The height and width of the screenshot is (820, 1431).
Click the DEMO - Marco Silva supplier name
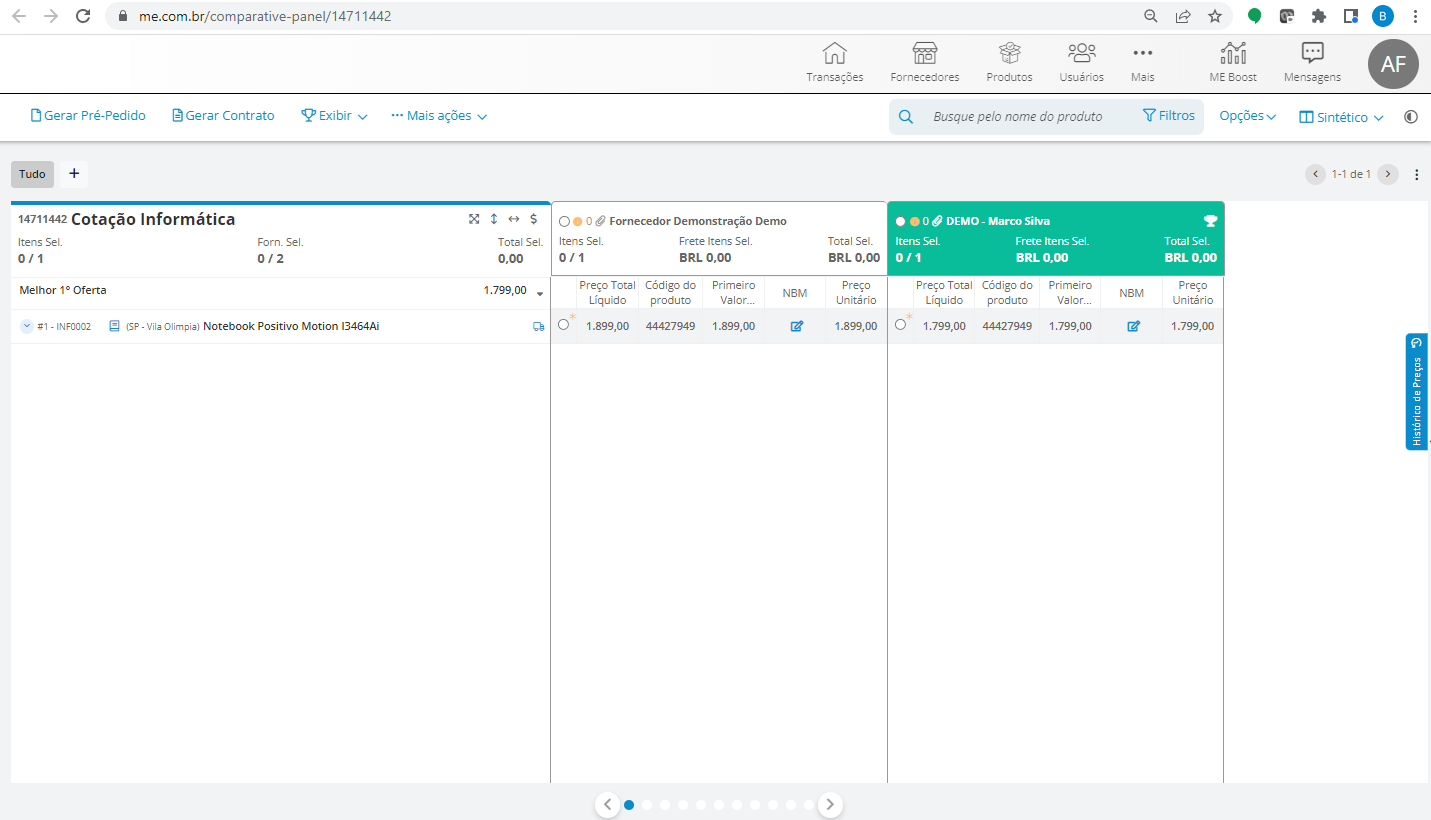[998, 221]
